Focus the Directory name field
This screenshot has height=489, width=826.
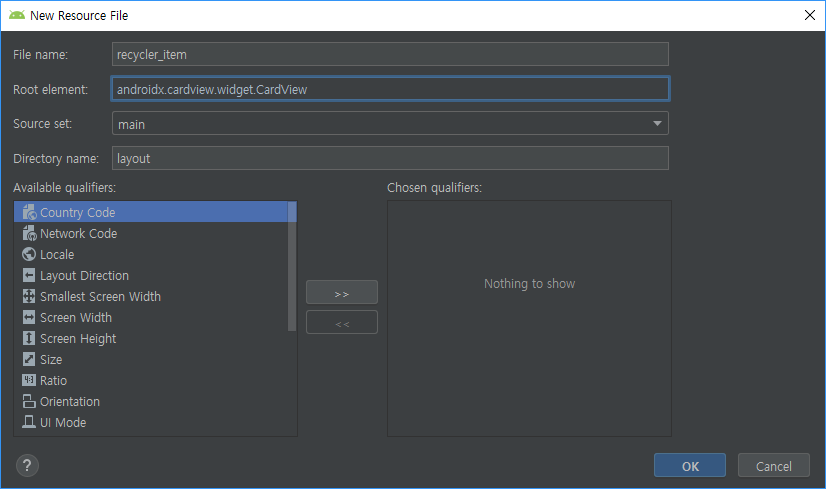point(390,158)
